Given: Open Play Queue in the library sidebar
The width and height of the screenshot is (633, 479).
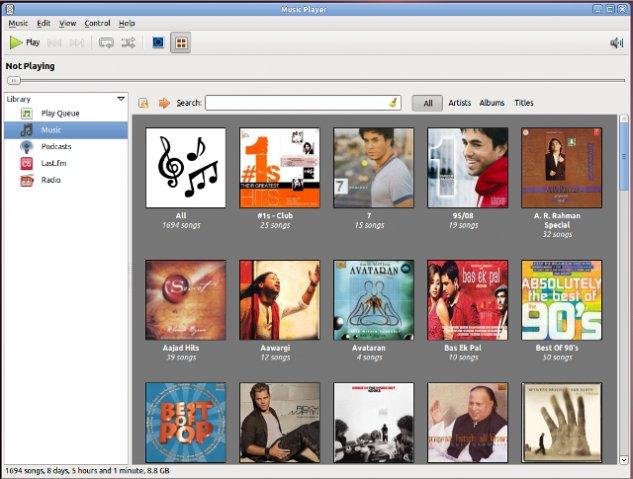Looking at the screenshot, I should (60, 113).
